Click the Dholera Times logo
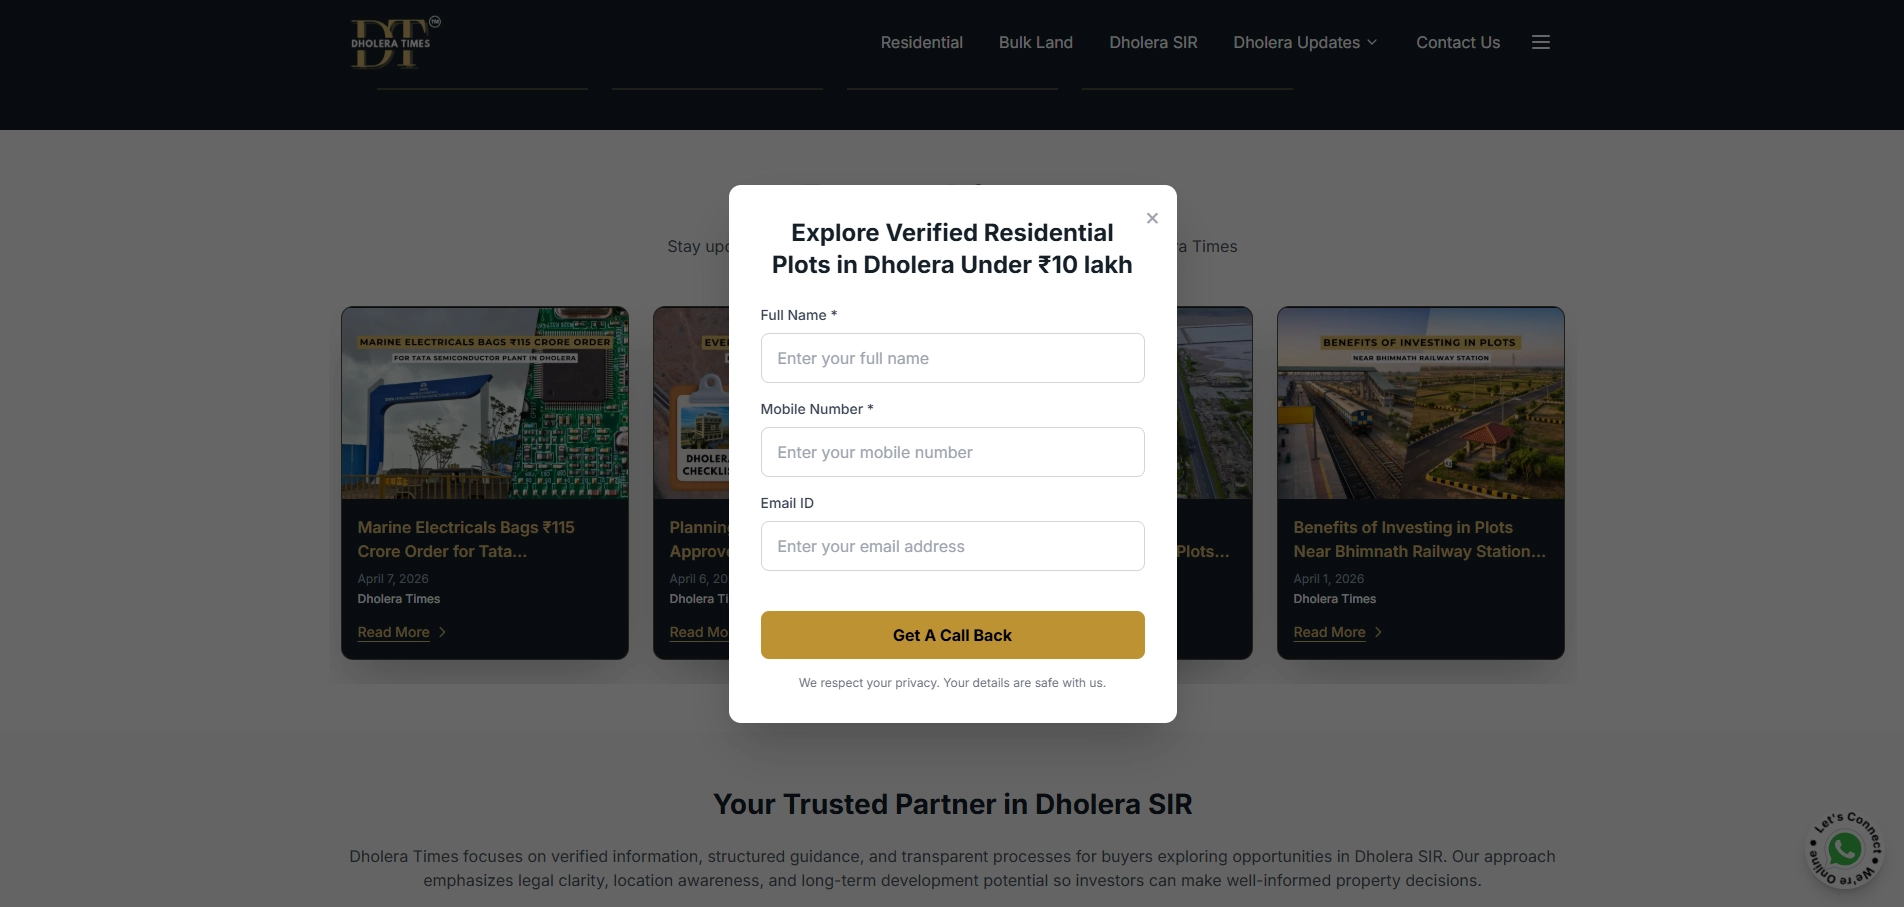Screen dimensions: 1904x907 [395, 43]
